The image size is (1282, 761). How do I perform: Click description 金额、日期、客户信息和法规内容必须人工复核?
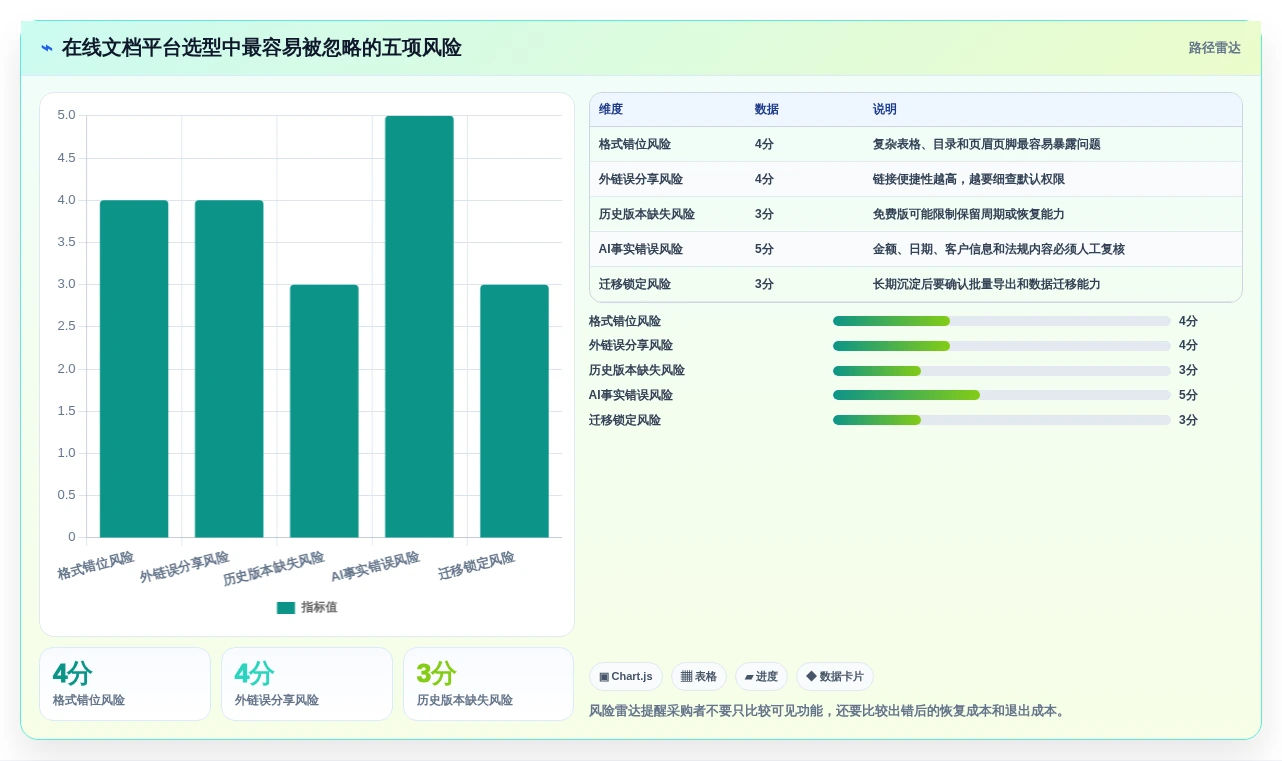(x=999, y=249)
